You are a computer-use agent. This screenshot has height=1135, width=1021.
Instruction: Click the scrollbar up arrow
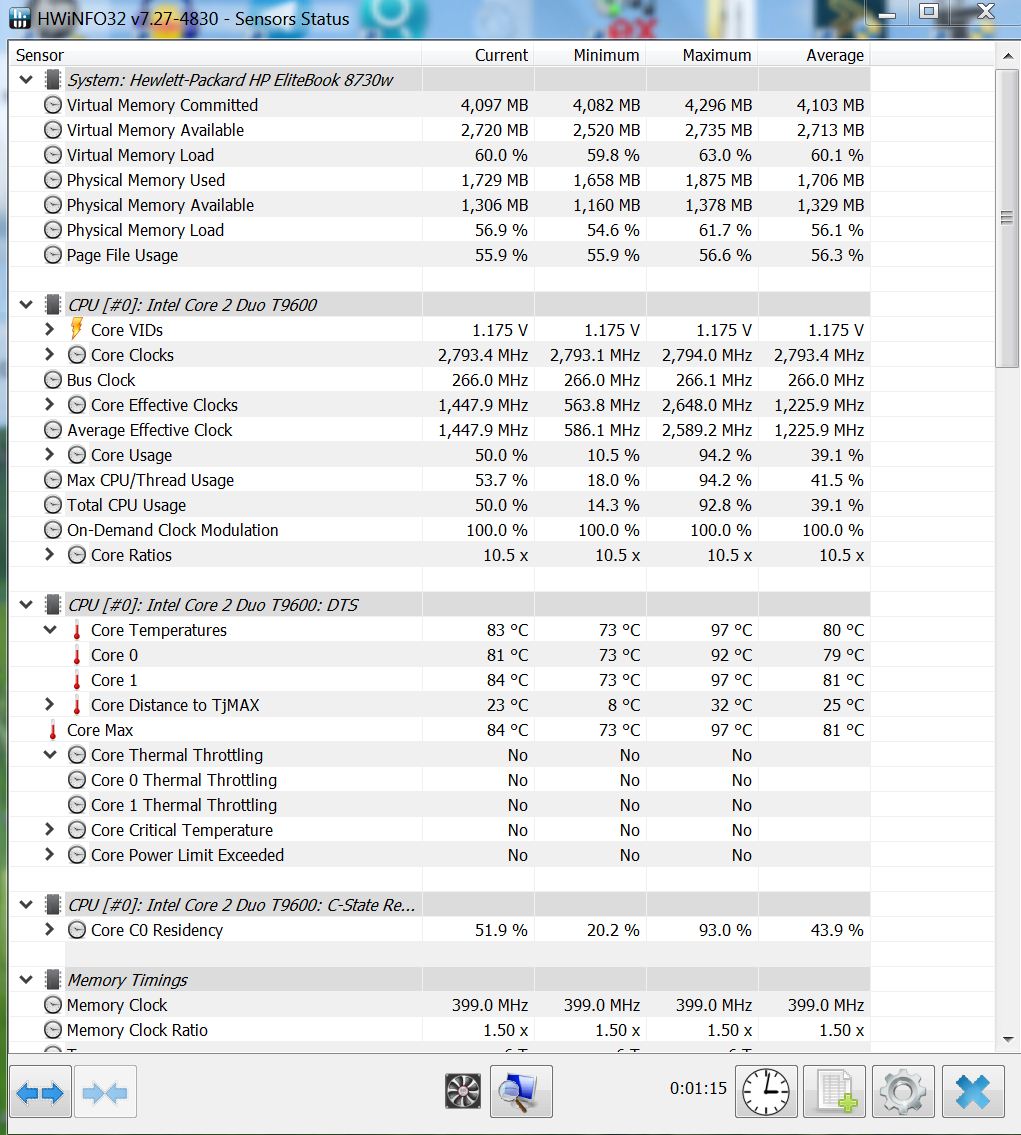(1007, 56)
